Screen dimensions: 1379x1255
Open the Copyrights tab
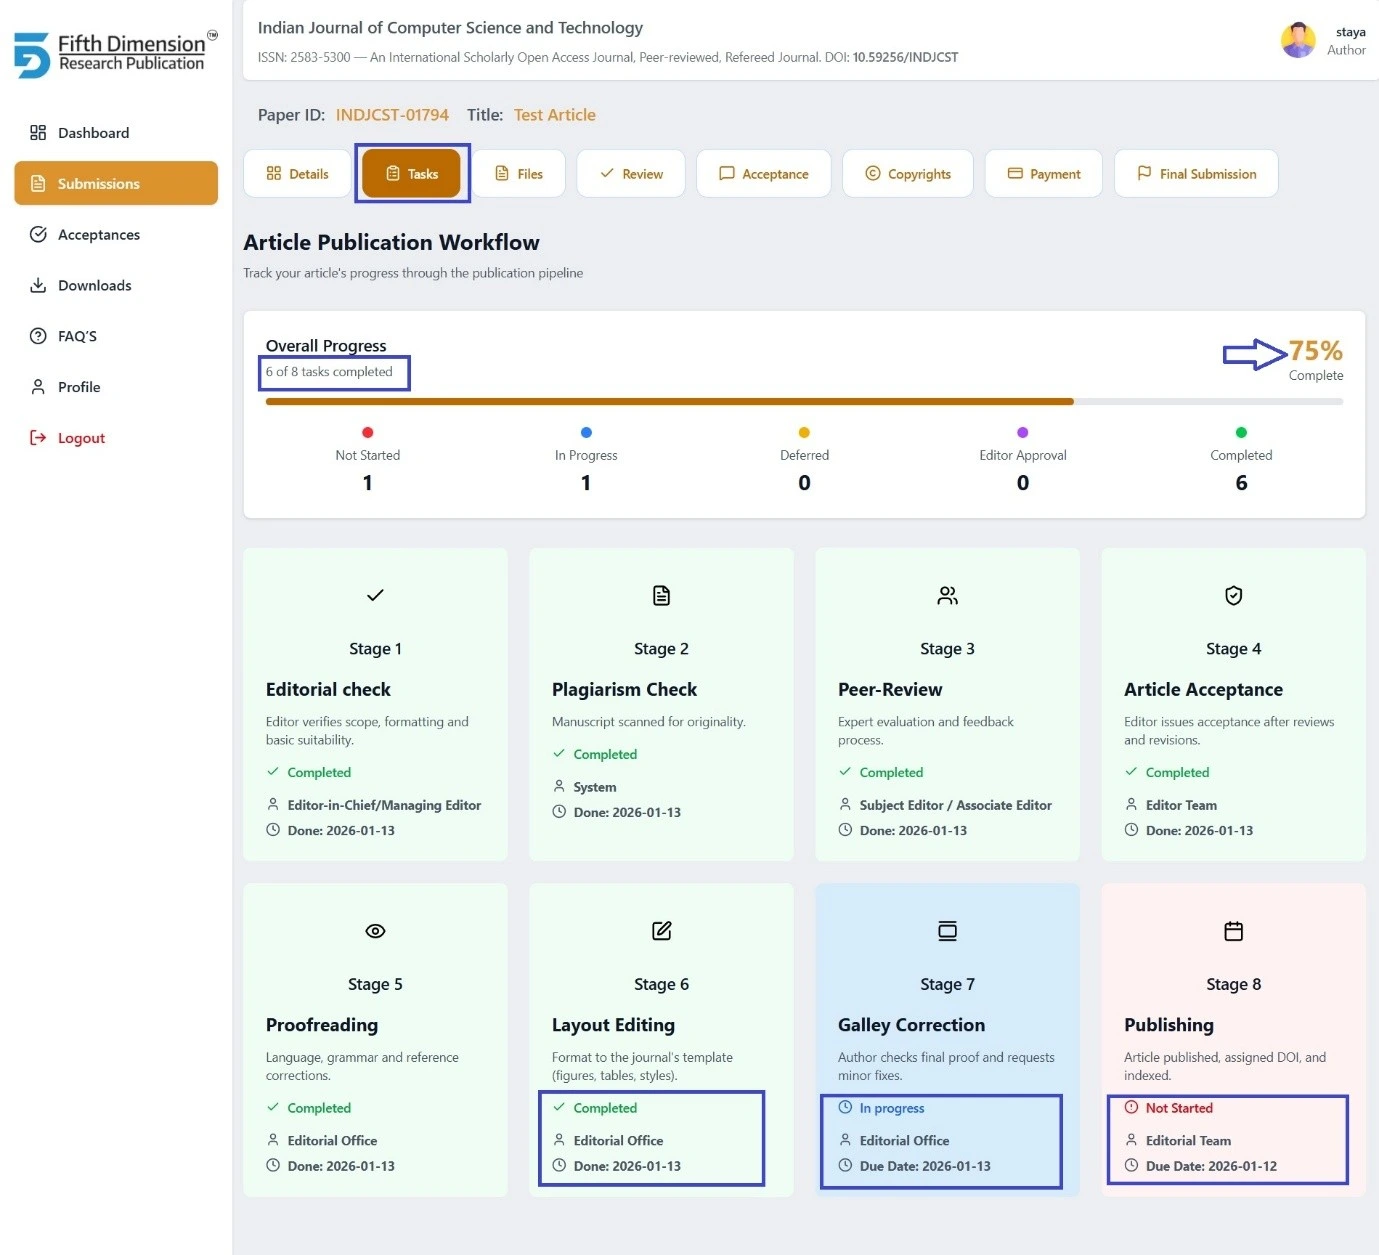(x=908, y=173)
